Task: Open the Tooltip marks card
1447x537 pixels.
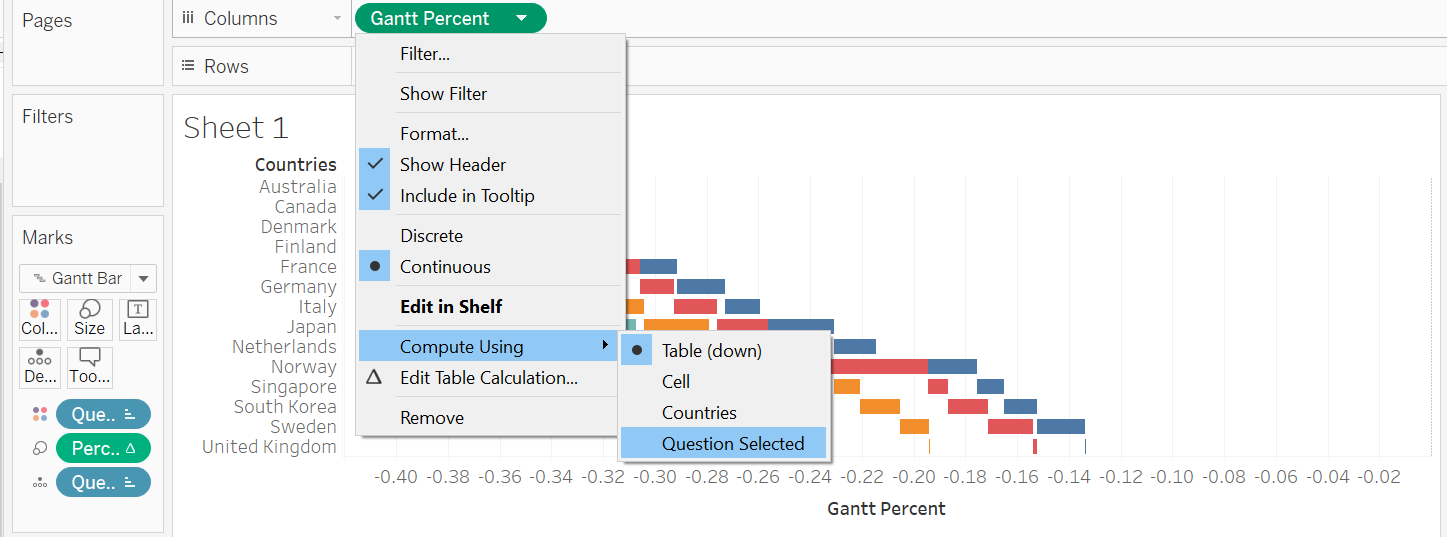Action: [x=89, y=366]
